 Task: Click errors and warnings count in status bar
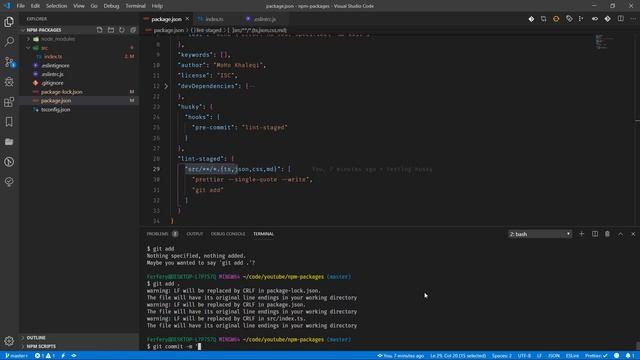coord(44,356)
